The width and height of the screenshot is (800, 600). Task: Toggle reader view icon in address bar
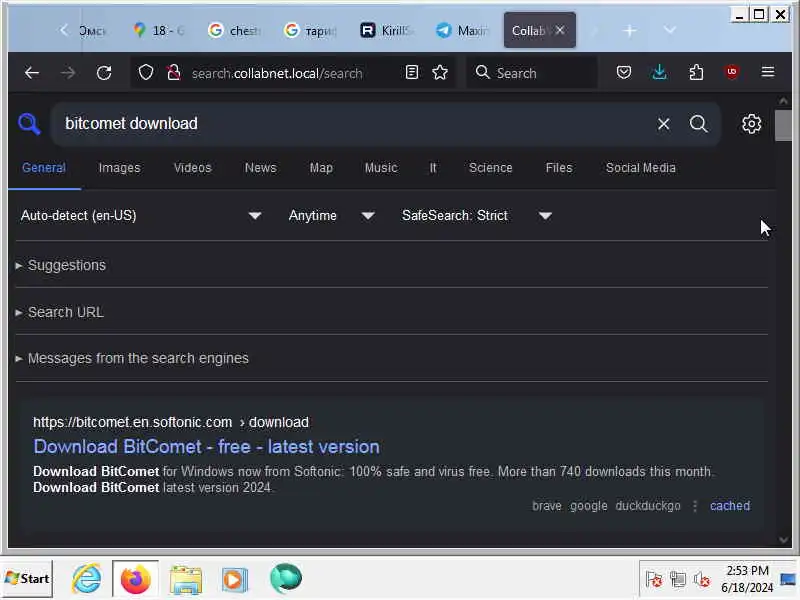[x=412, y=72]
